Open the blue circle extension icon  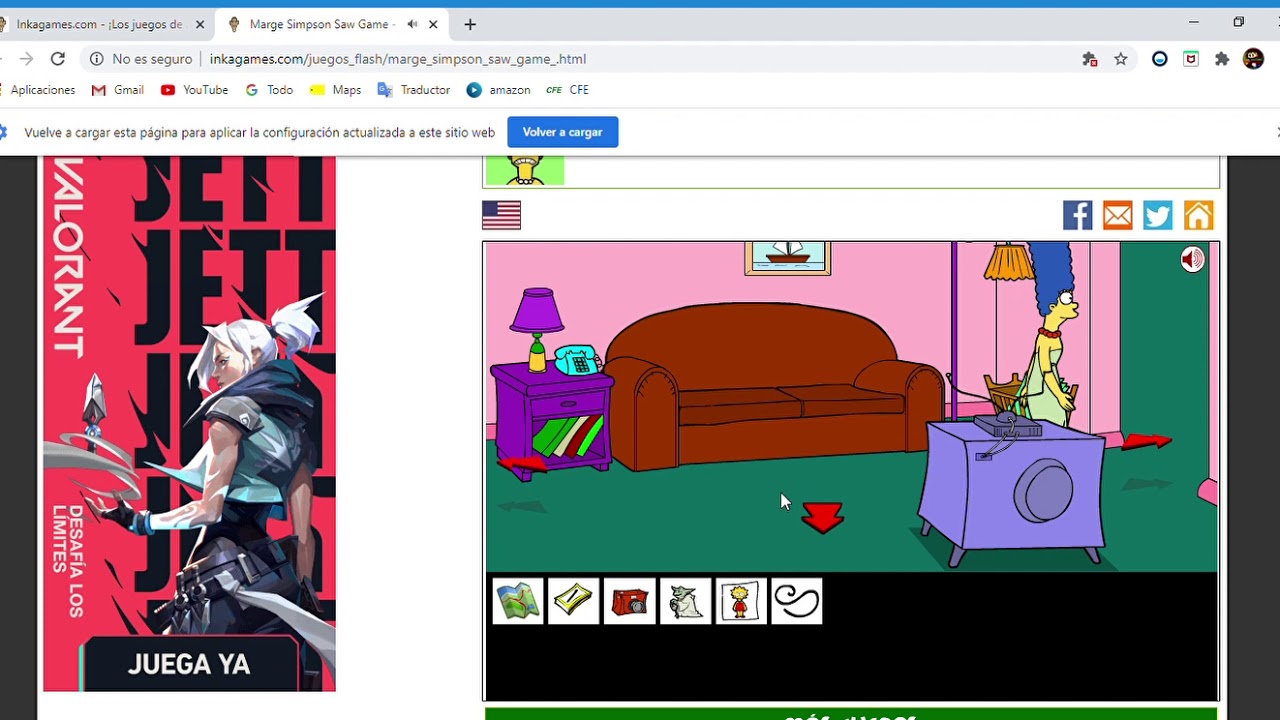click(x=1160, y=59)
